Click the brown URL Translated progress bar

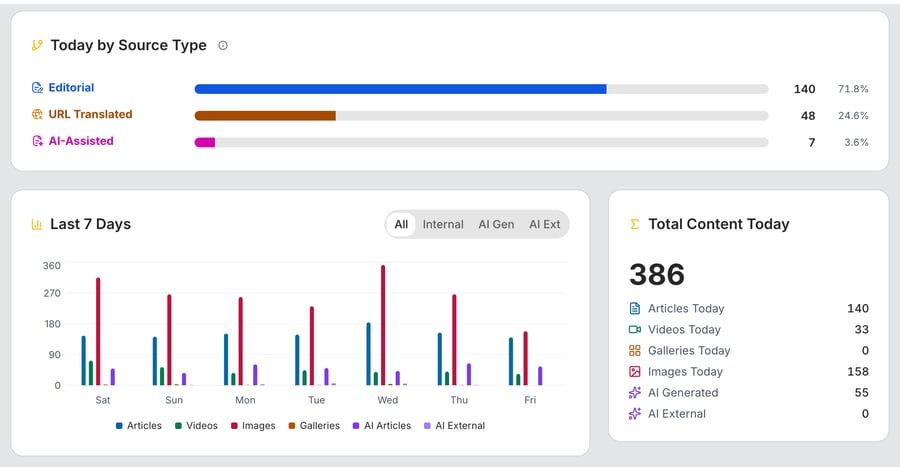click(265, 116)
